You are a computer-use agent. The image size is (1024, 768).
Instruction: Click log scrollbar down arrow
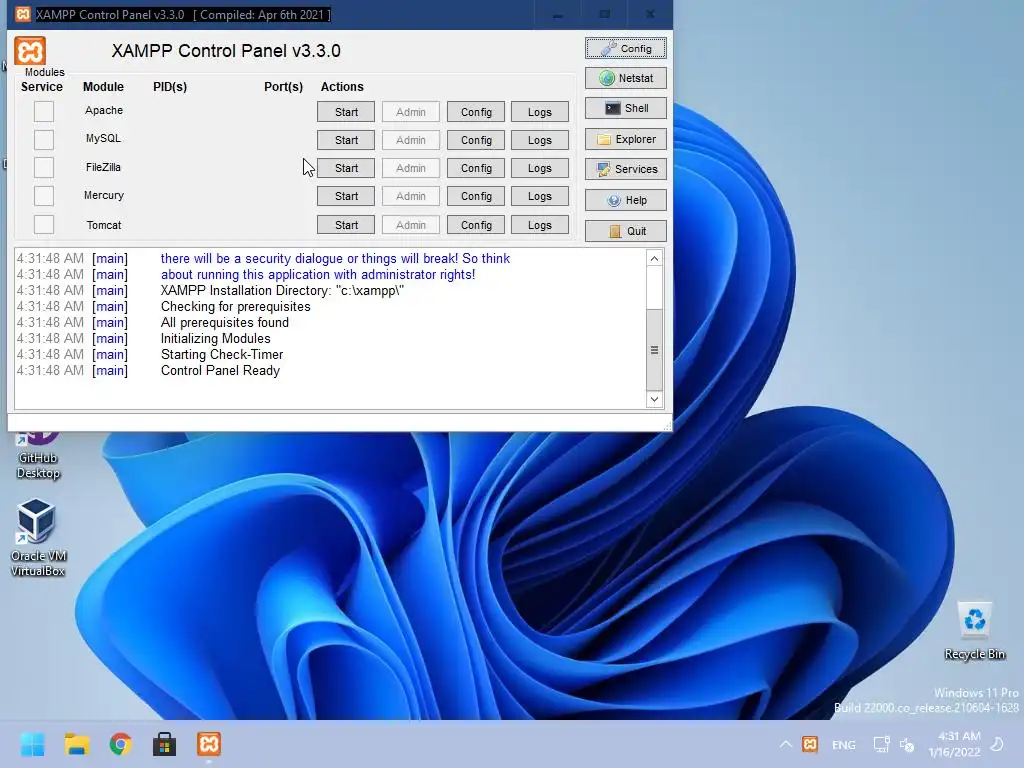(654, 399)
